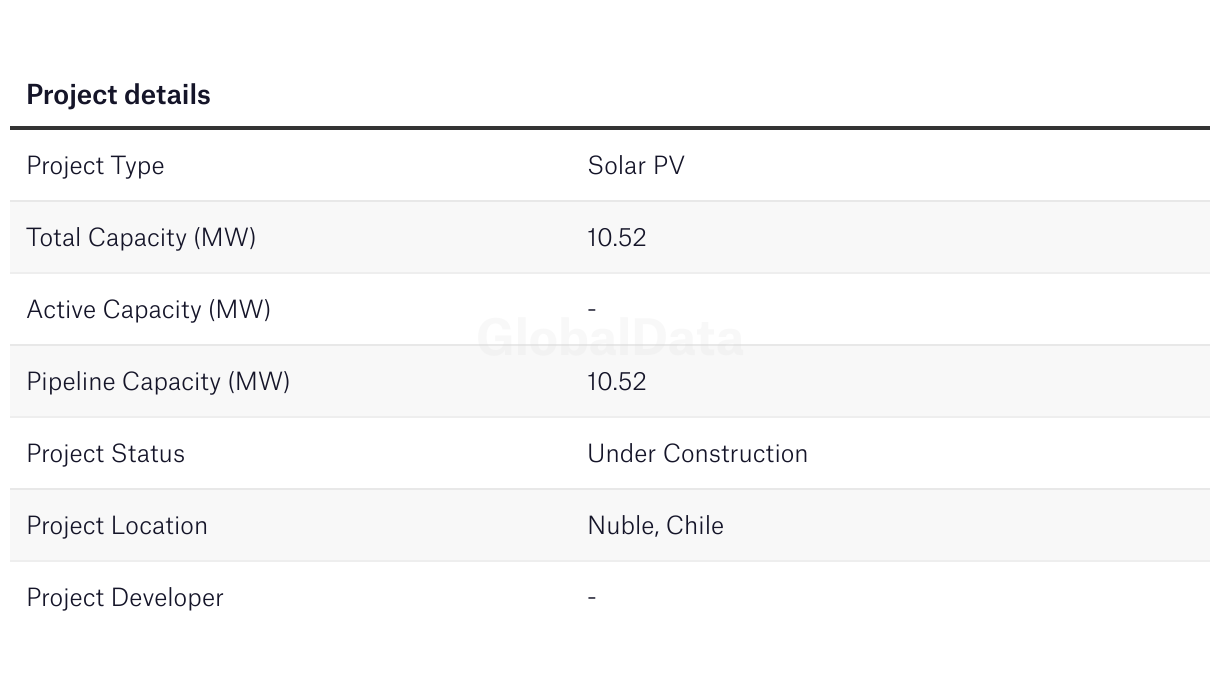
Task: Select the Active Capacity (MW) label
Action: pyautogui.click(x=149, y=310)
